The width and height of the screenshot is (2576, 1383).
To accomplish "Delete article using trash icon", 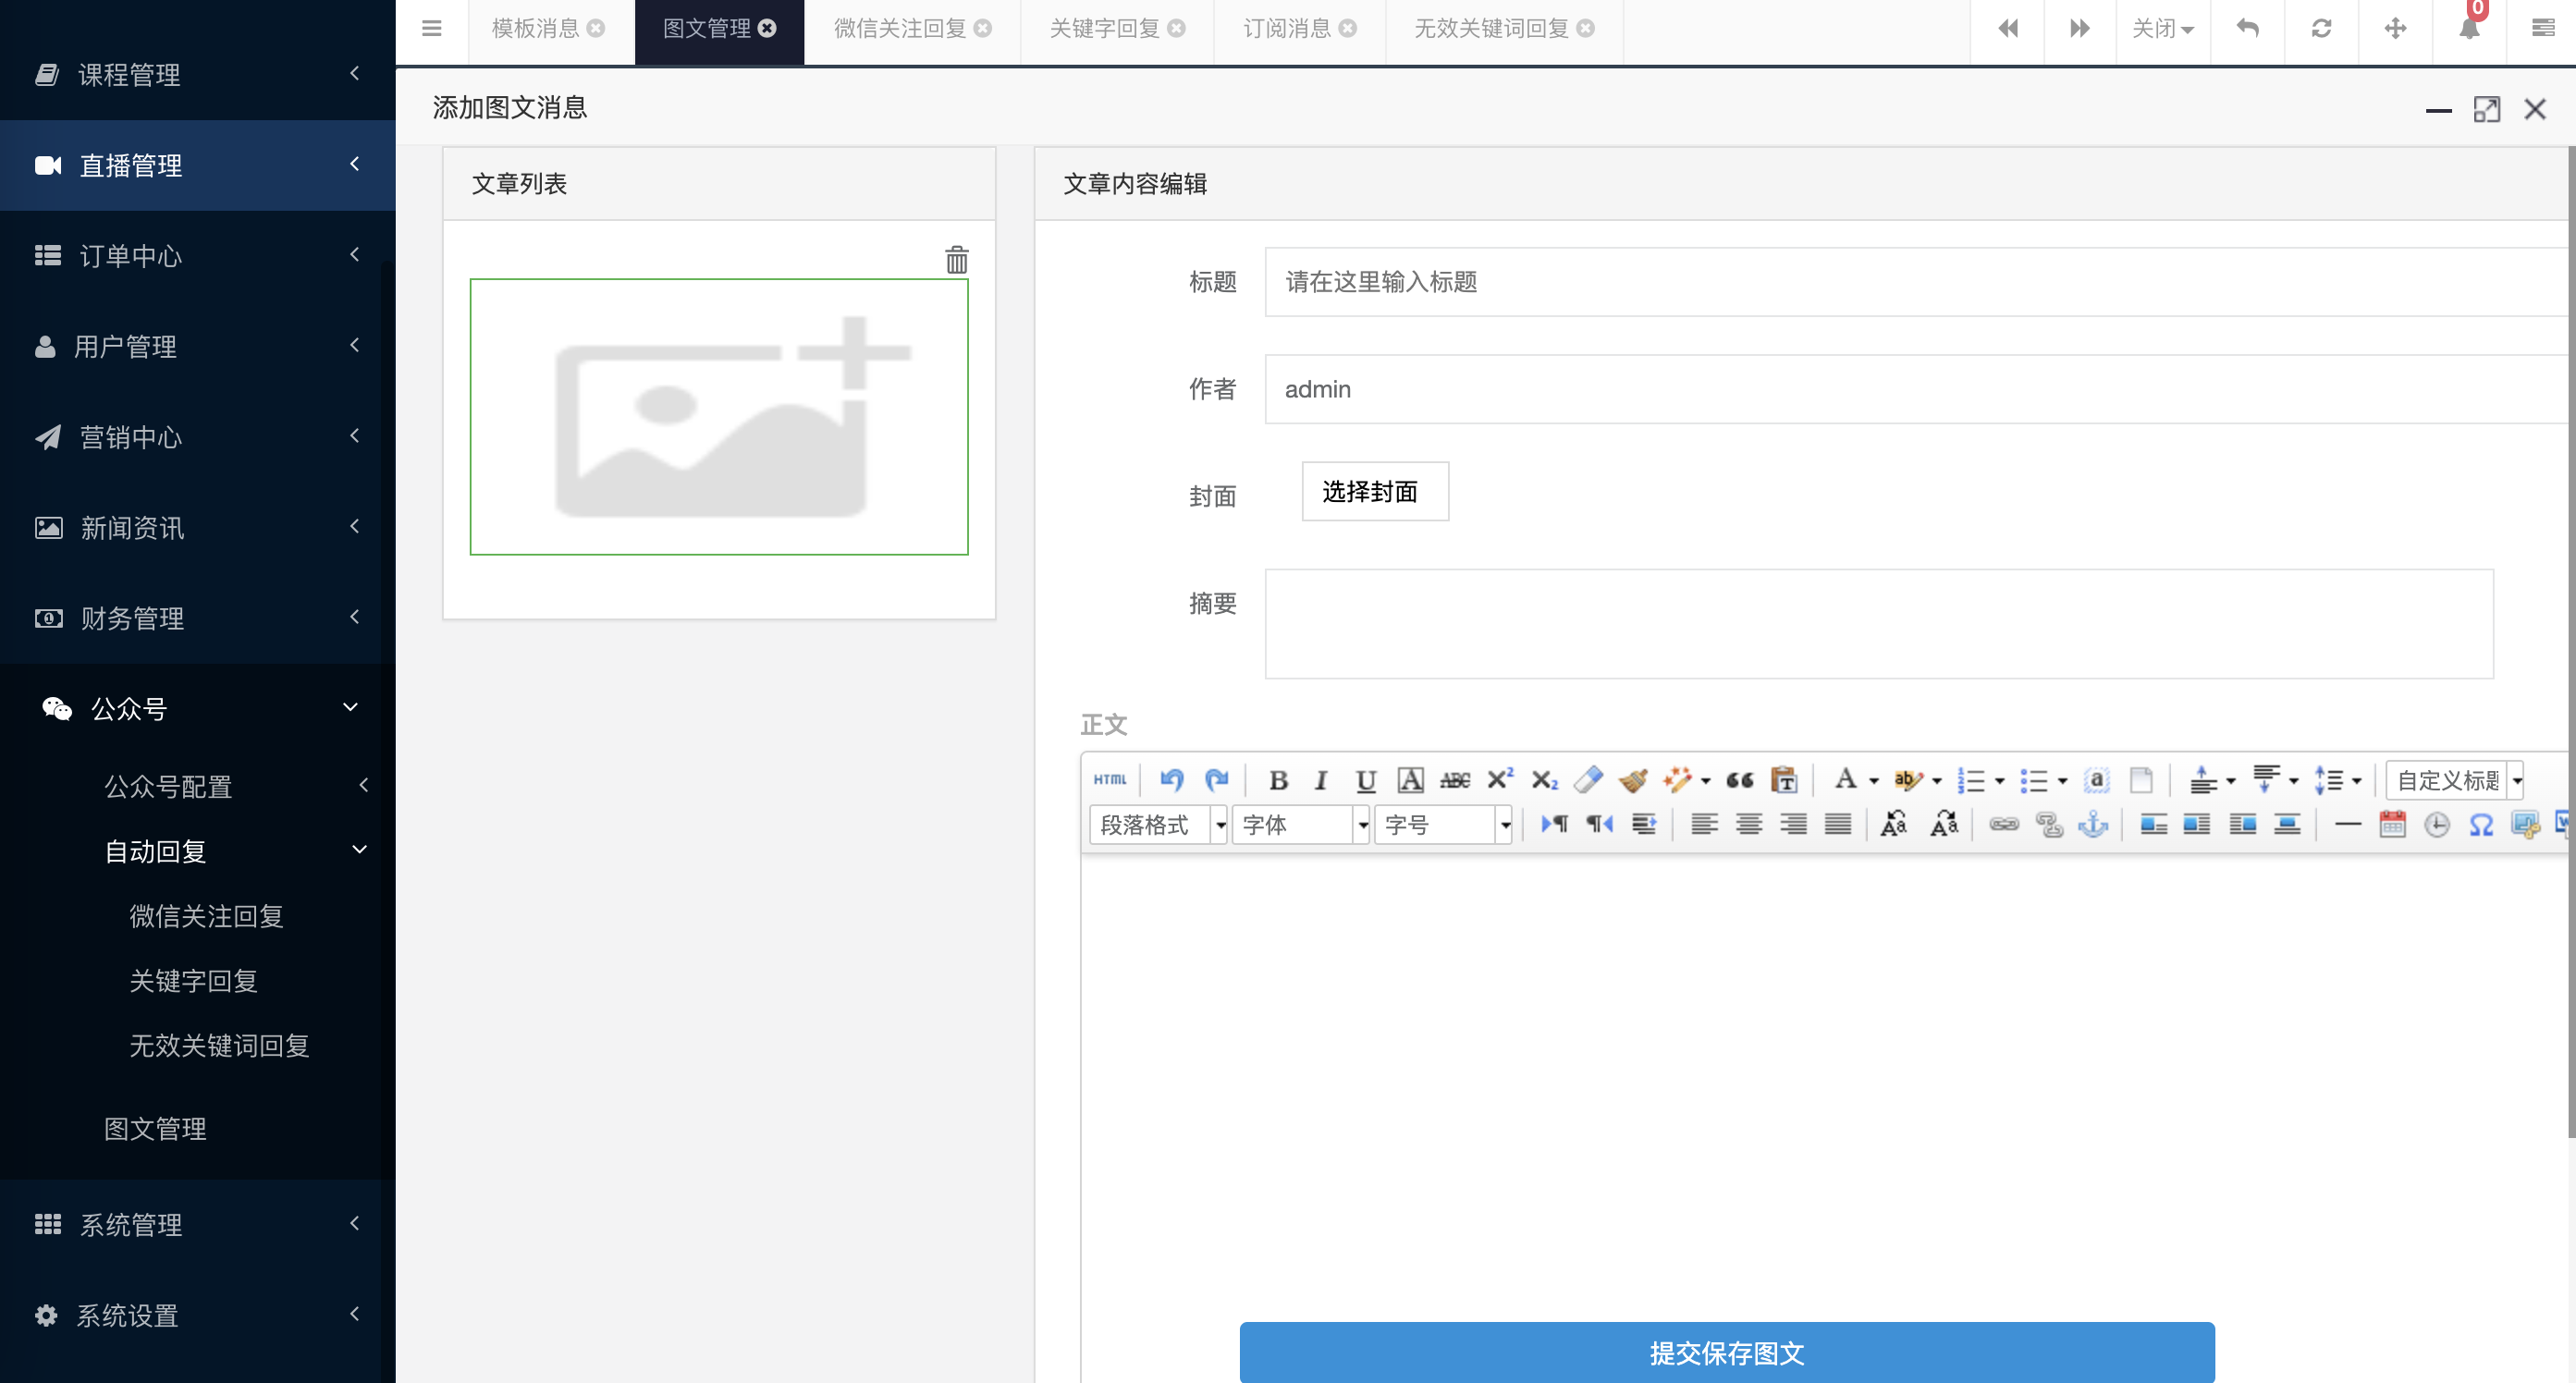I will (x=956, y=260).
